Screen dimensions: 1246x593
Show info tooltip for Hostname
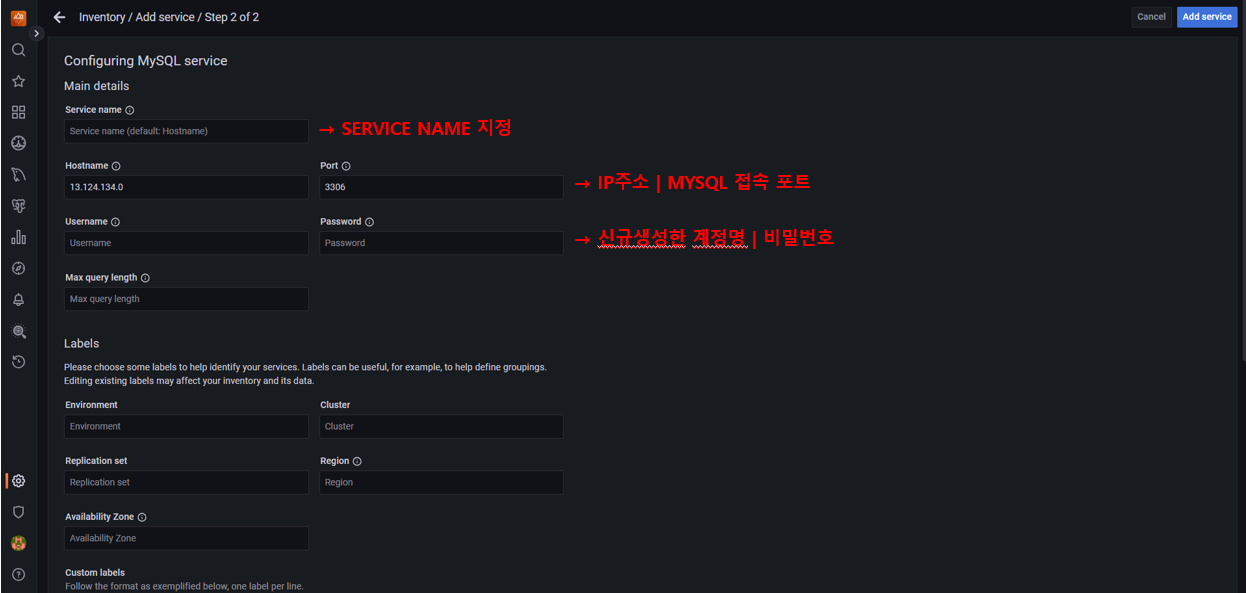pyautogui.click(x=116, y=166)
